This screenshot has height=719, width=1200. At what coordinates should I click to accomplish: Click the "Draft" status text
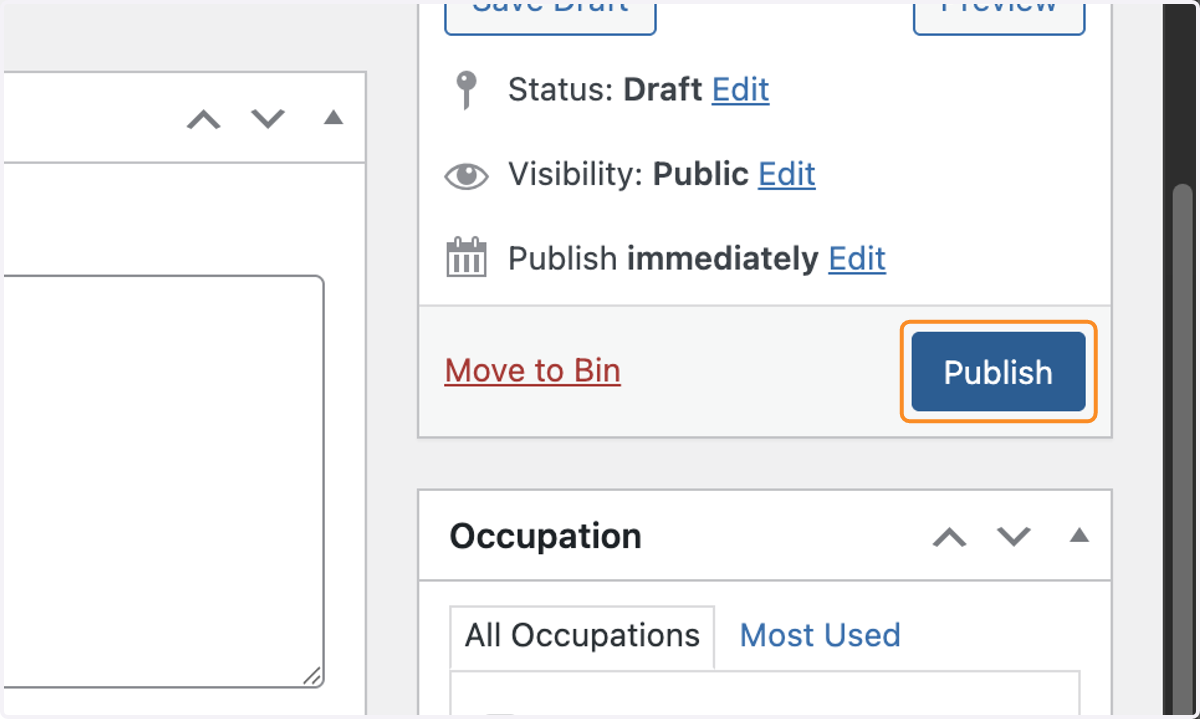click(x=662, y=90)
